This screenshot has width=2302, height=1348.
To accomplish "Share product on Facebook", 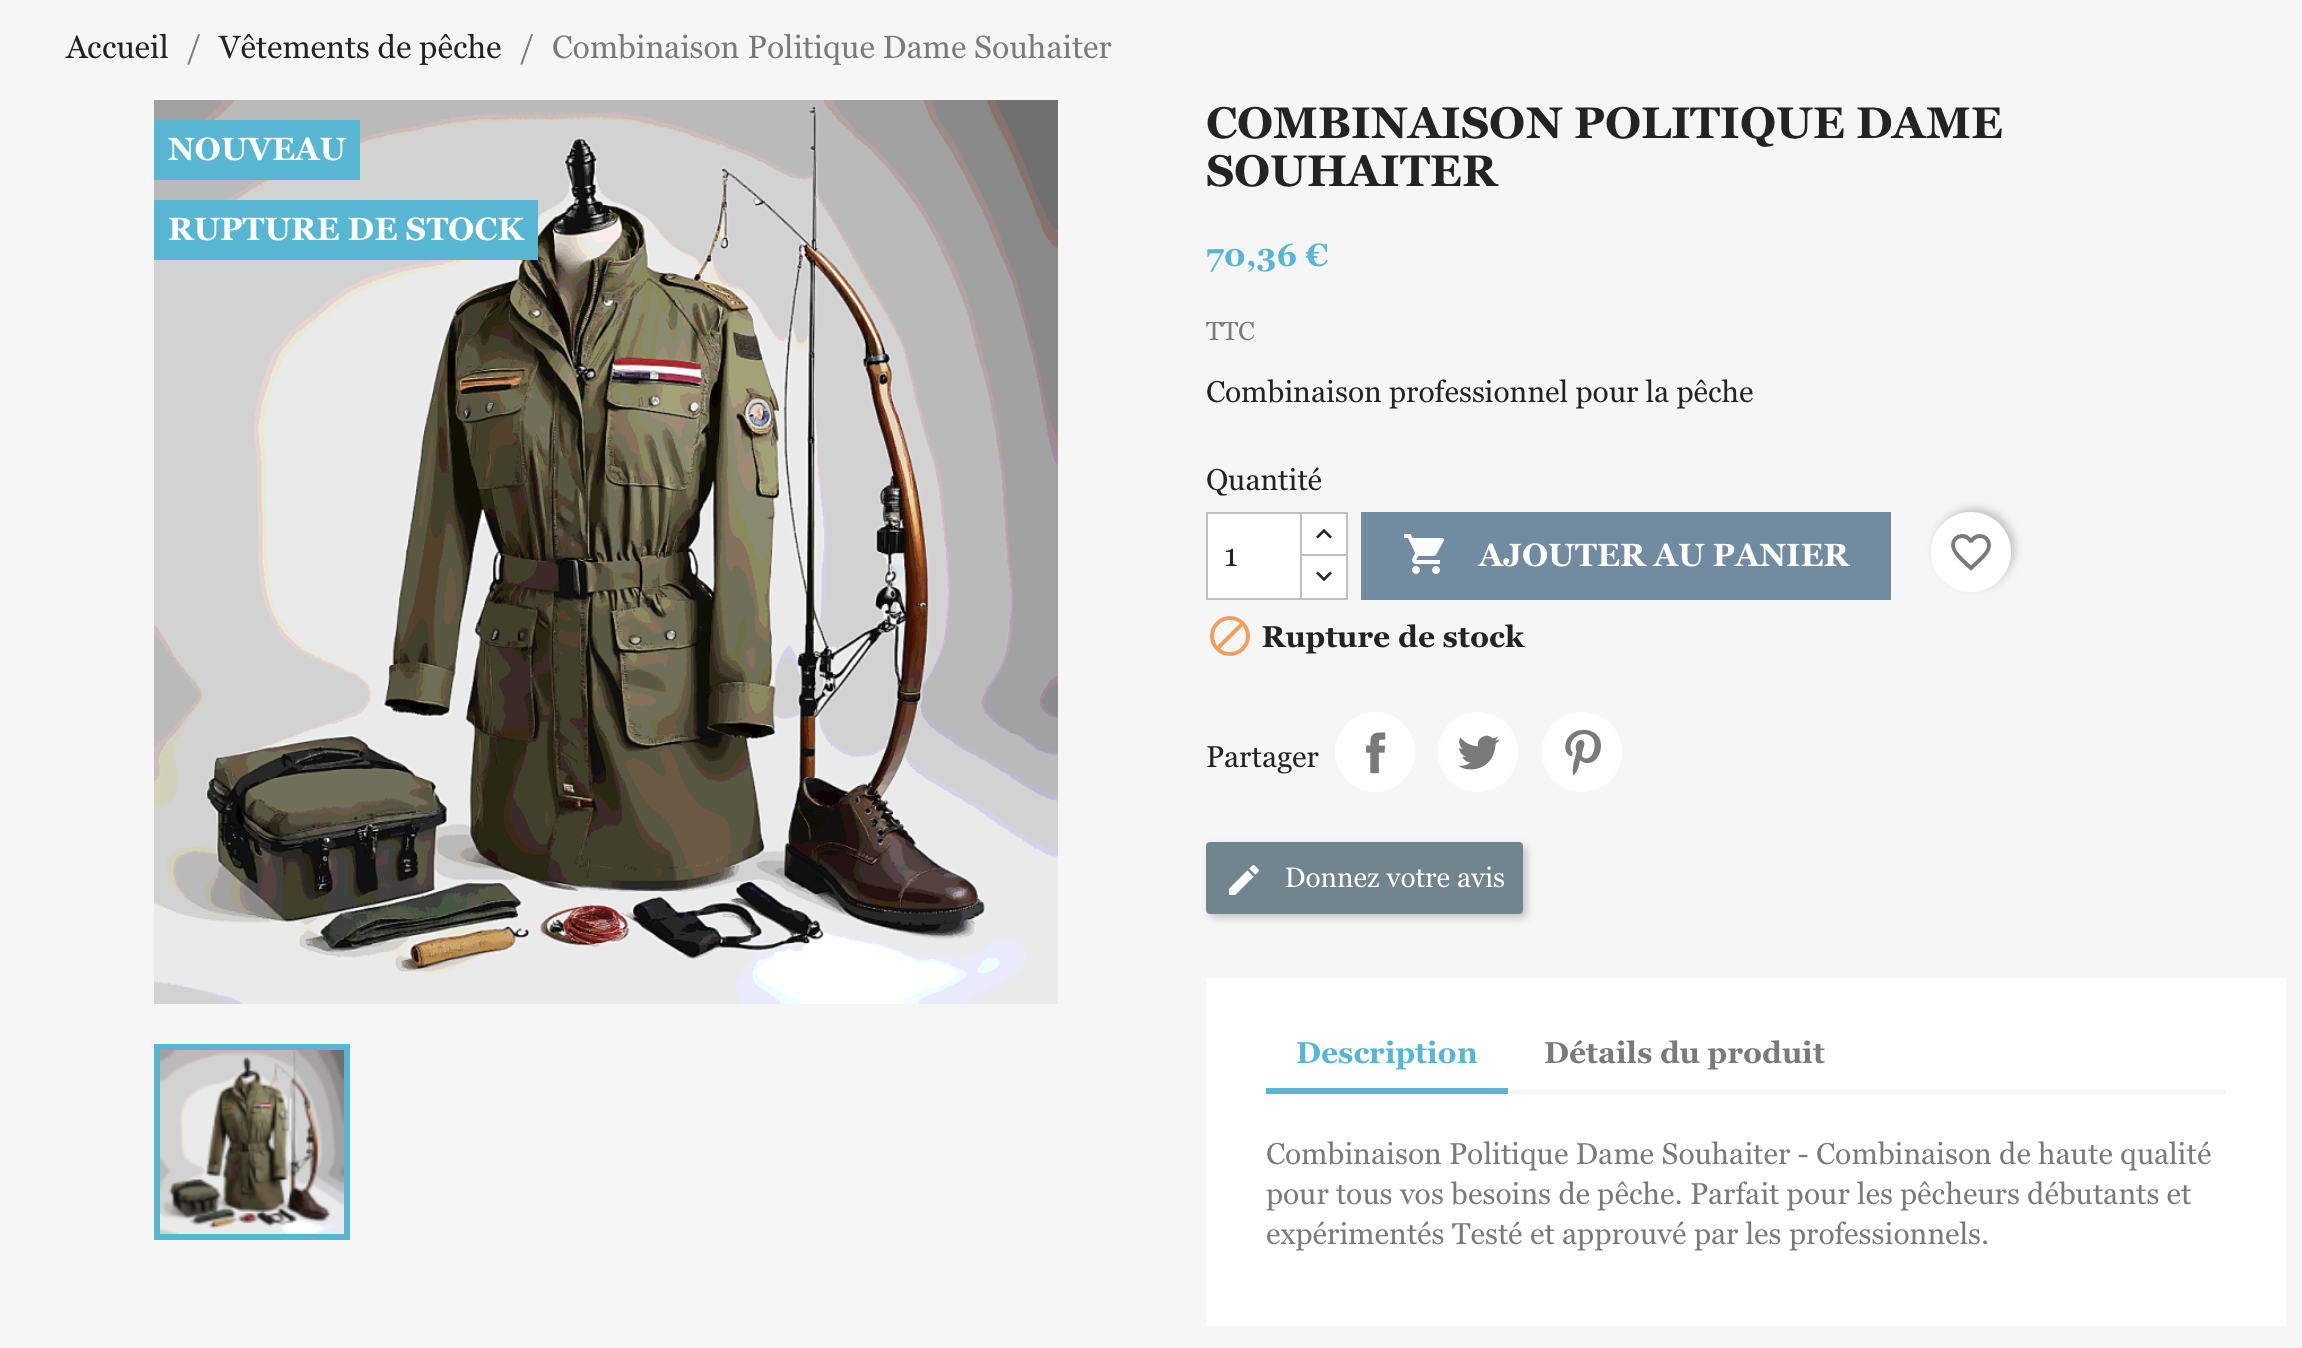I will 1375,752.
